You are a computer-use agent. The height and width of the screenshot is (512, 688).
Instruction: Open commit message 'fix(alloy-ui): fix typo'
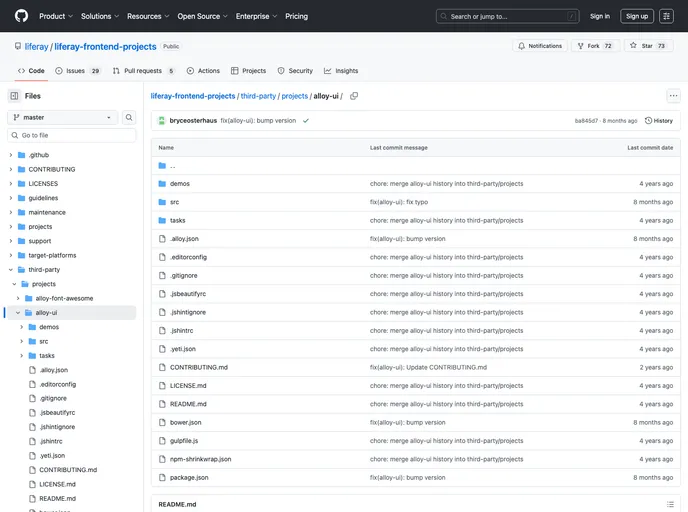tap(398, 202)
